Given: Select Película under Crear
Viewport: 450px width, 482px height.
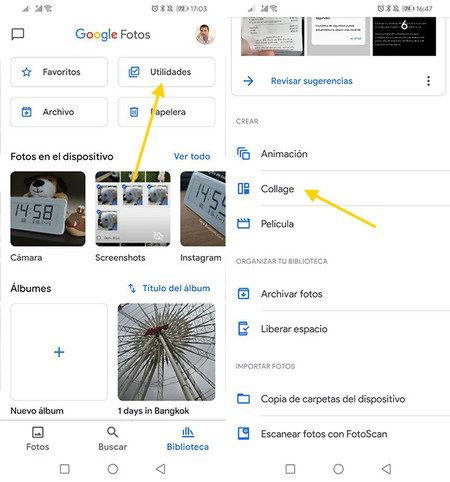Looking at the screenshot, I should tap(338, 224).
